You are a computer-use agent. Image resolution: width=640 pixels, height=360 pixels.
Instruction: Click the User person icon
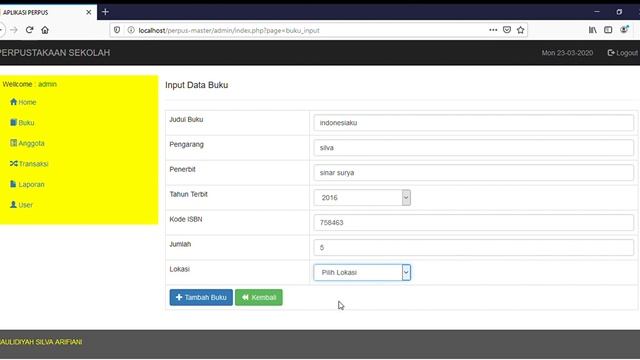13,204
